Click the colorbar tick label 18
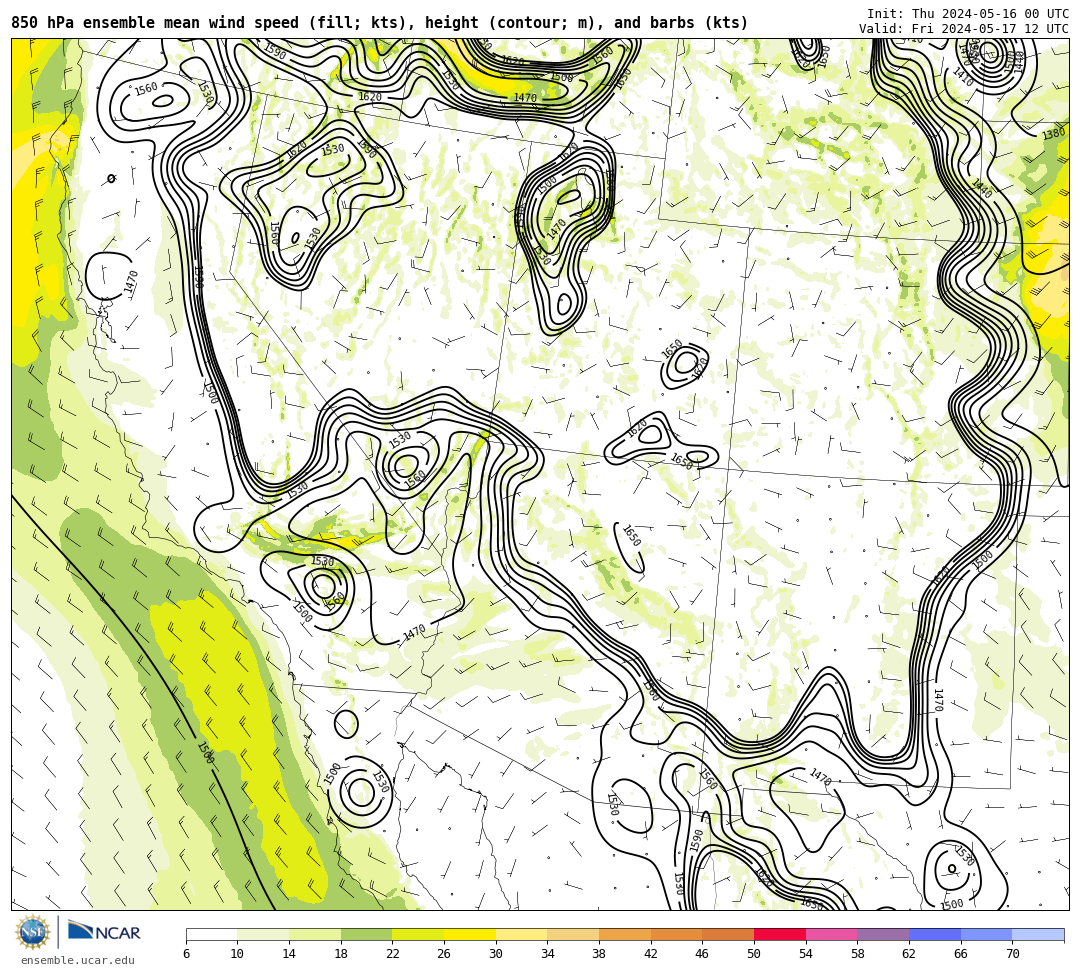 point(341,954)
